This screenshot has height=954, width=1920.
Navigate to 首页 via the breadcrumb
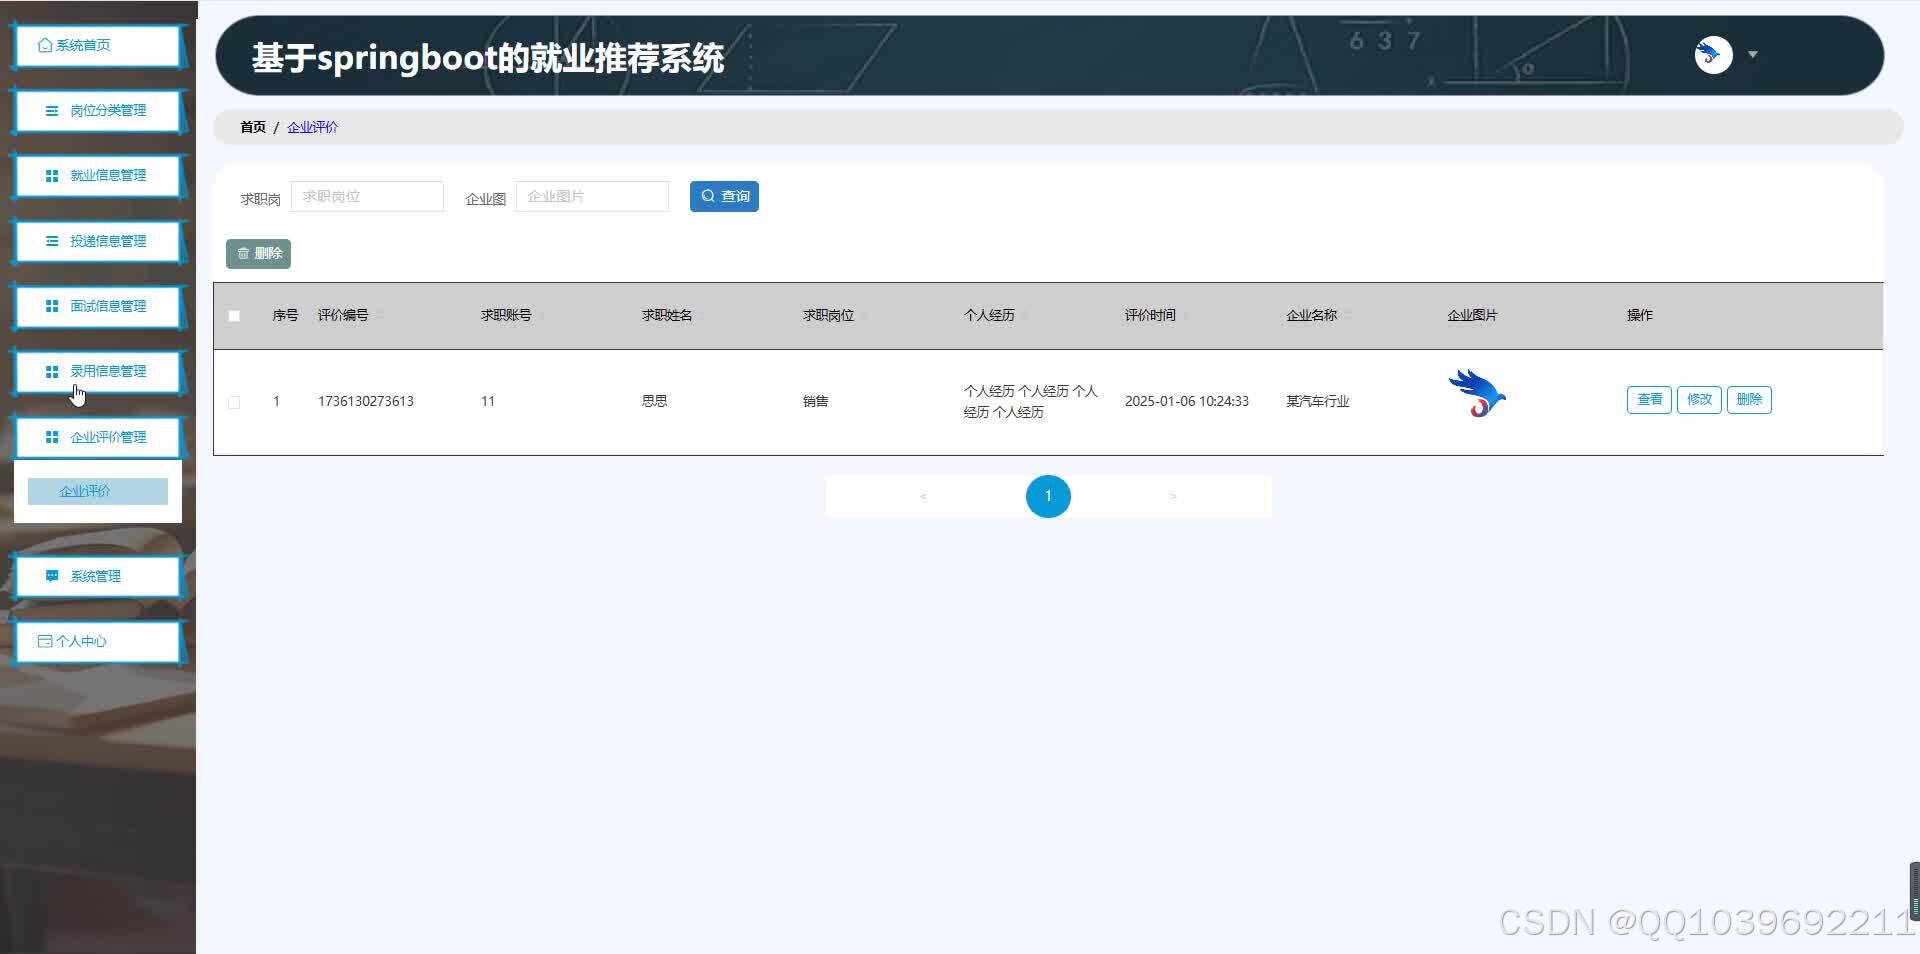tap(252, 127)
